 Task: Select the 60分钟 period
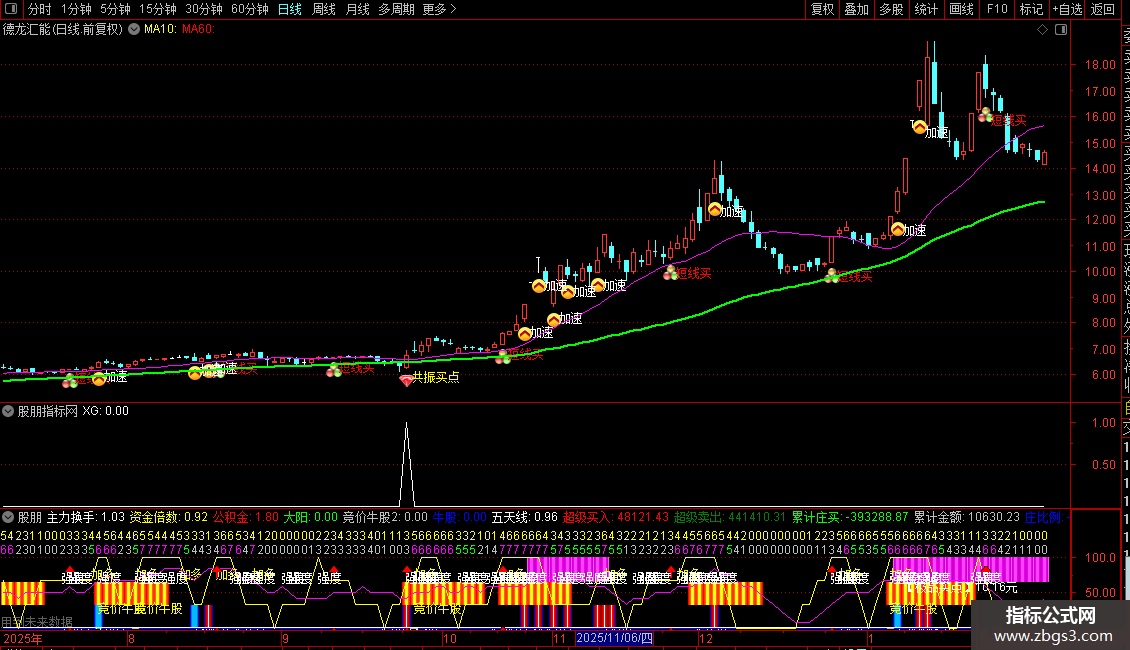[x=250, y=9]
